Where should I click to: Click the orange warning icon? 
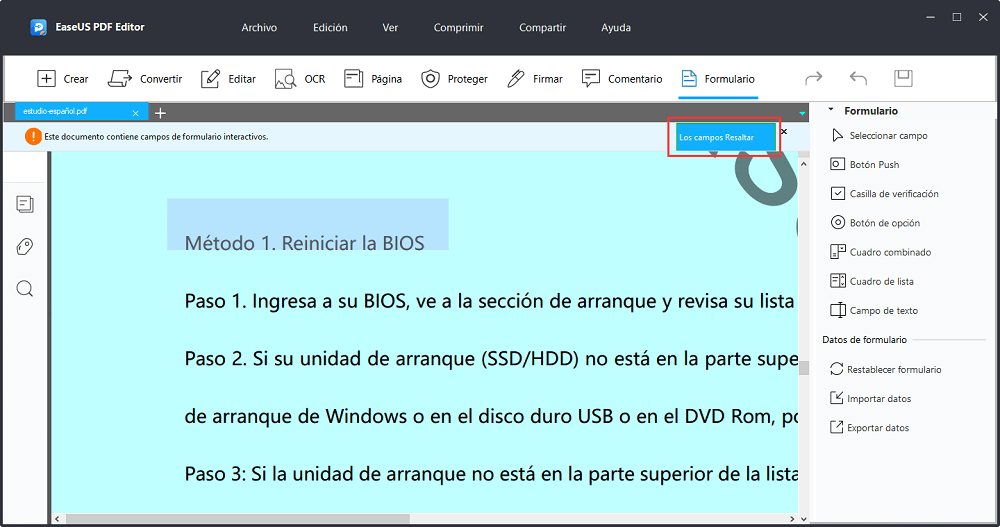[33, 137]
